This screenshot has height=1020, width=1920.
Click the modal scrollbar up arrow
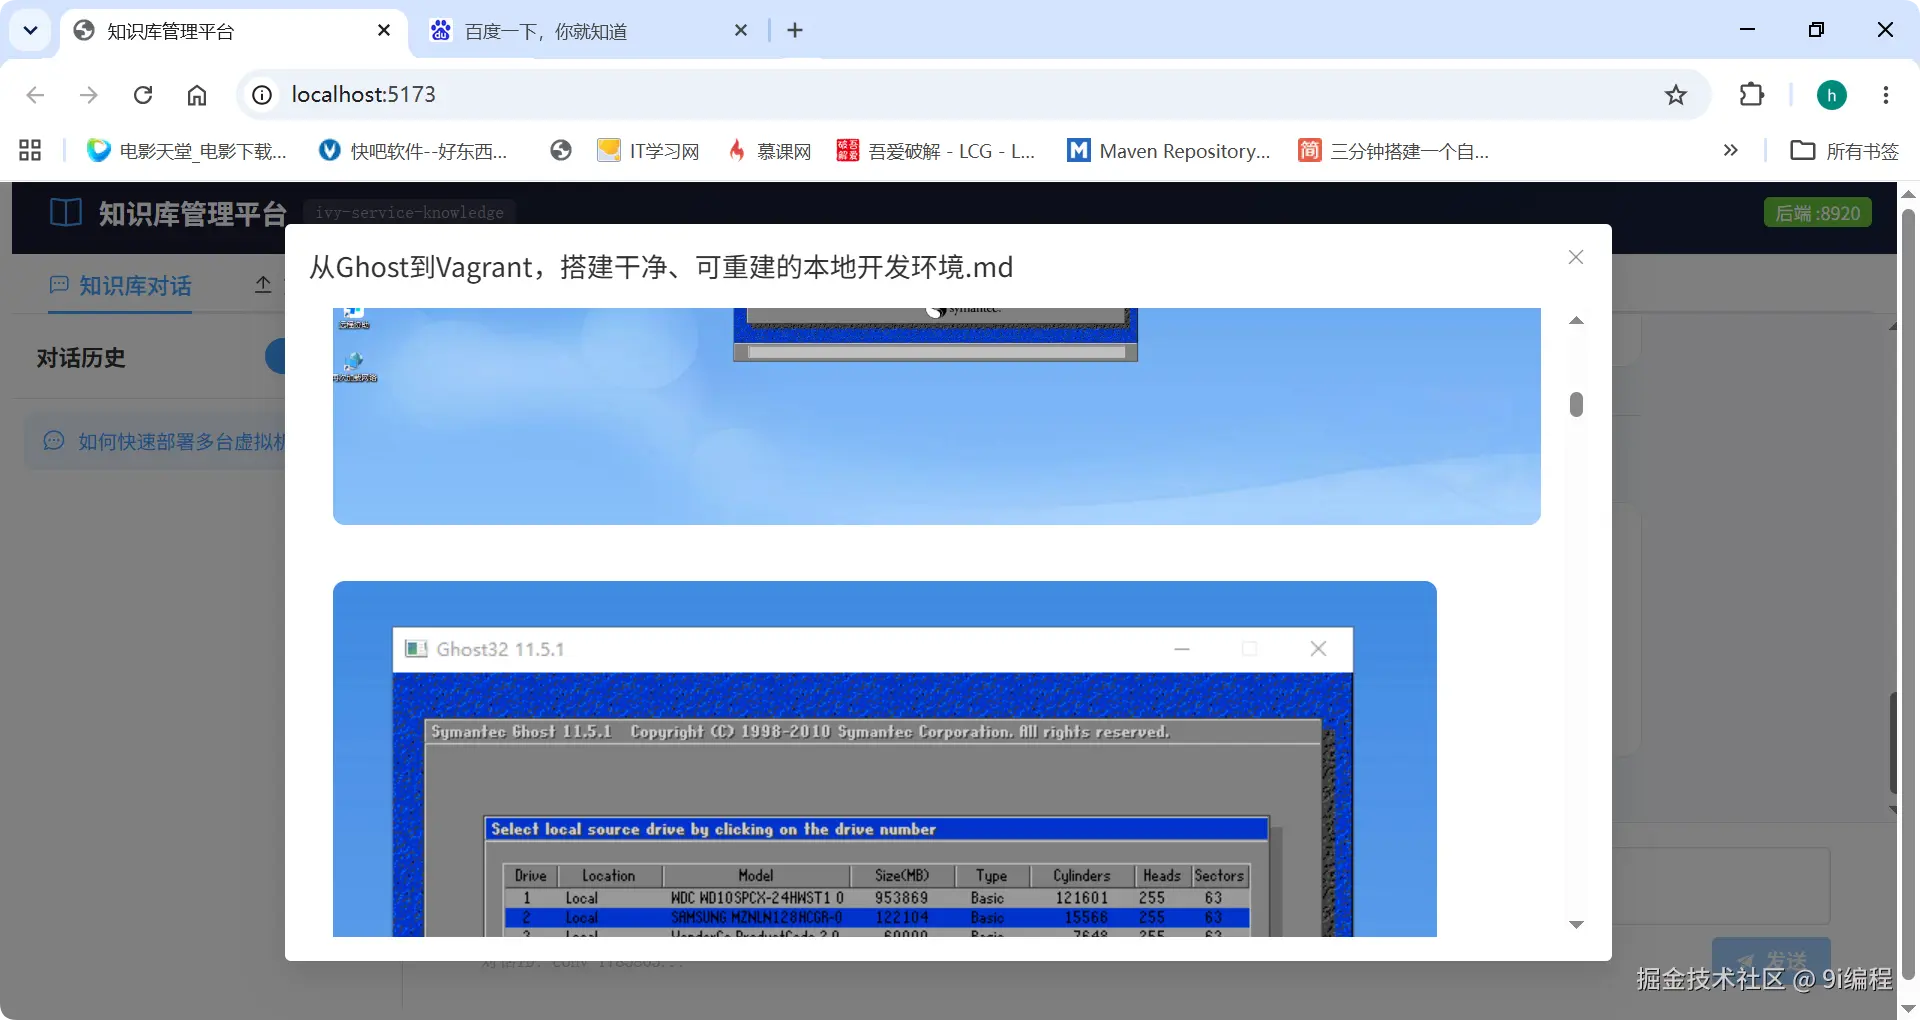[1577, 321]
